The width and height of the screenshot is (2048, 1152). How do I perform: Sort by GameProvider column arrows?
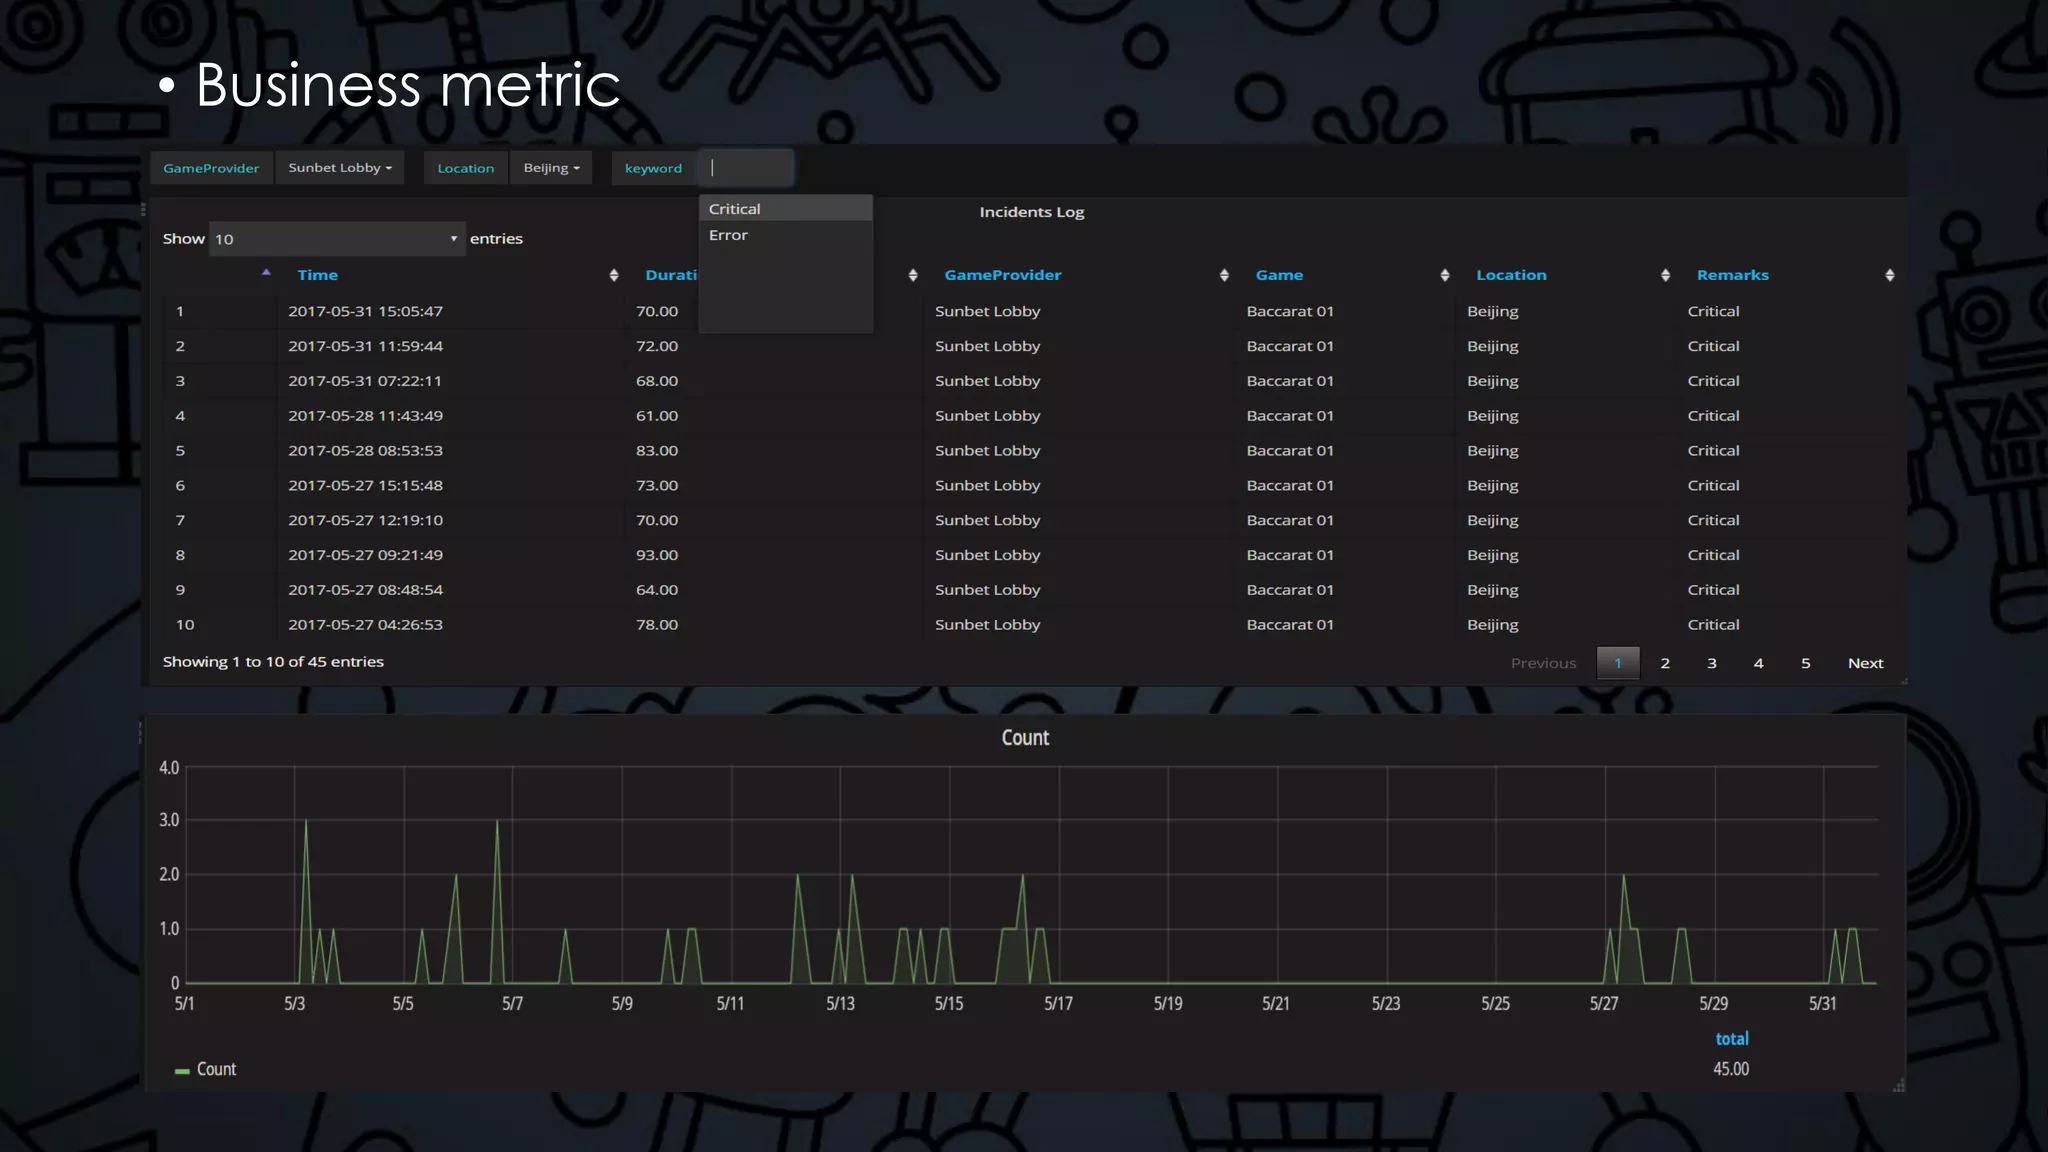pos(1223,275)
